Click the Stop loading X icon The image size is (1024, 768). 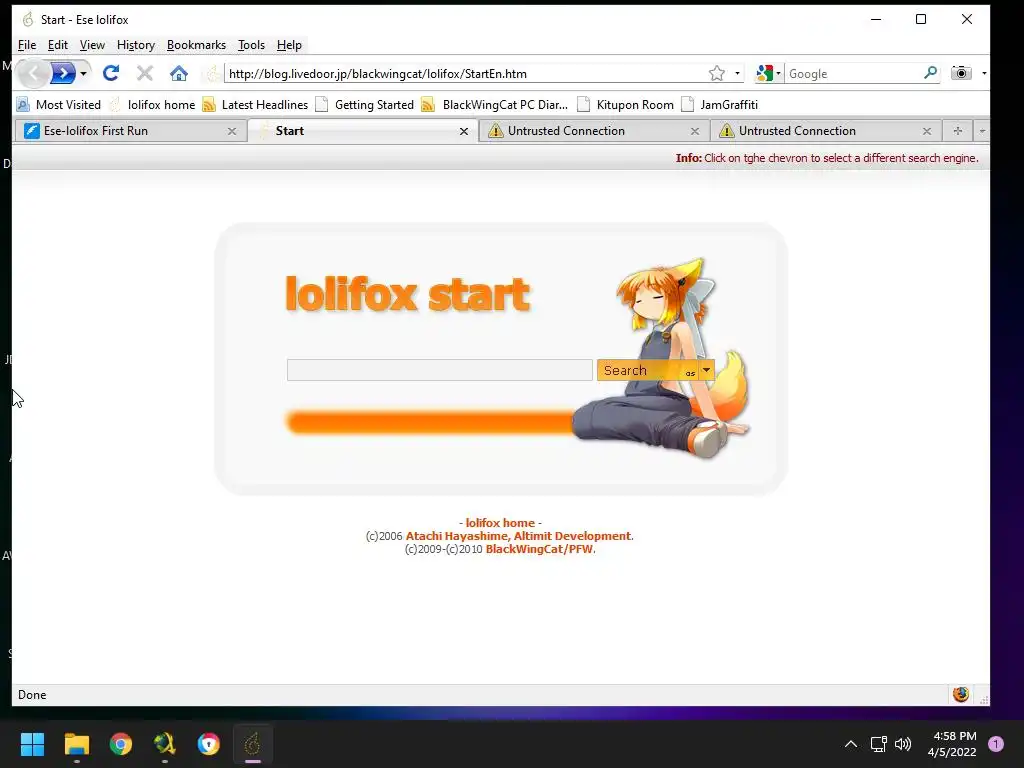145,73
